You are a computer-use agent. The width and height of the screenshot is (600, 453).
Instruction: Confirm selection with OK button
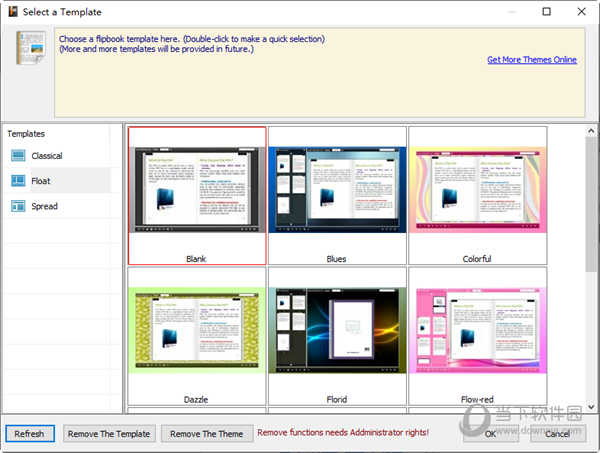(491, 433)
